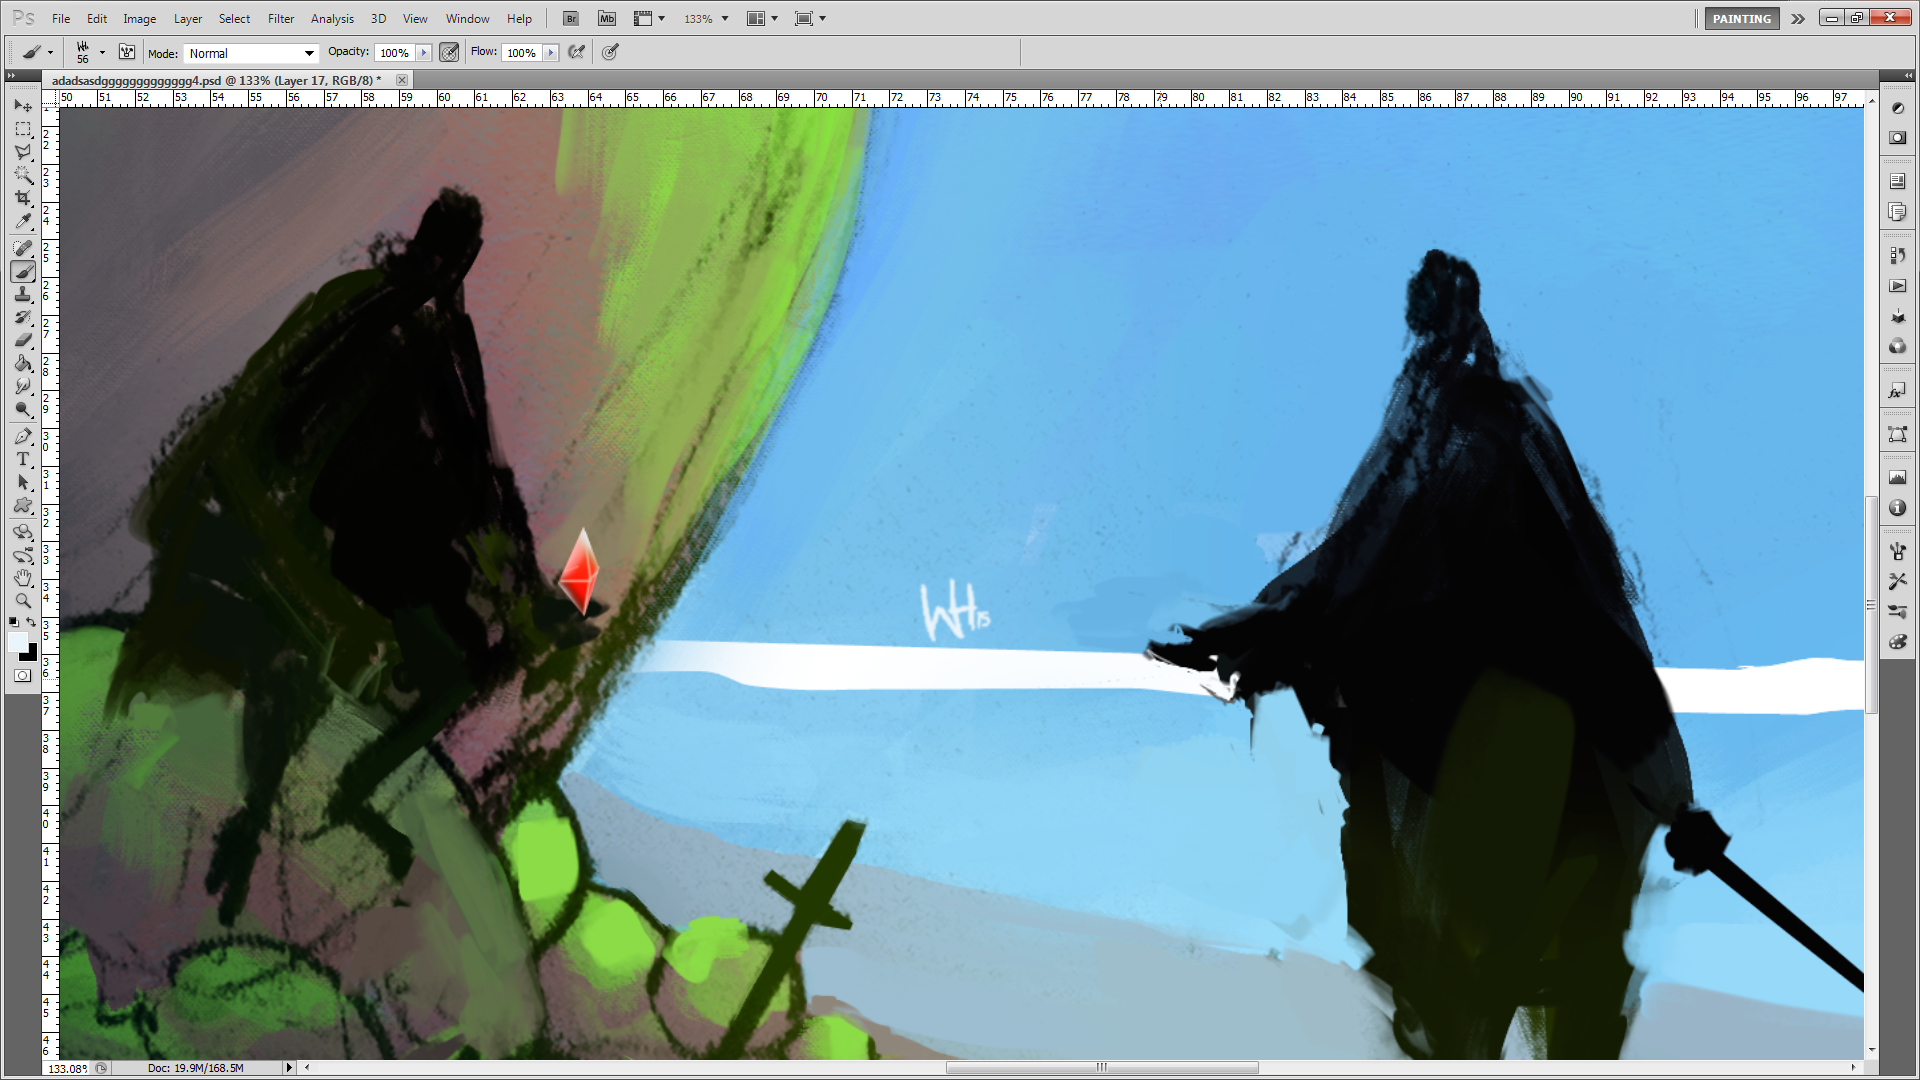Open the File menu
Screen dimensions: 1920x1080
click(61, 19)
